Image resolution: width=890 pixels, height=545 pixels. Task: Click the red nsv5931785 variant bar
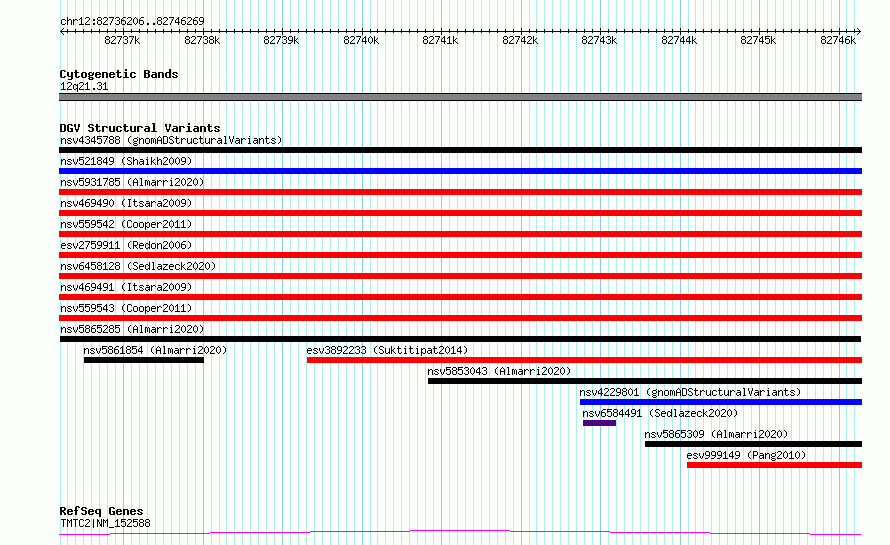460,192
